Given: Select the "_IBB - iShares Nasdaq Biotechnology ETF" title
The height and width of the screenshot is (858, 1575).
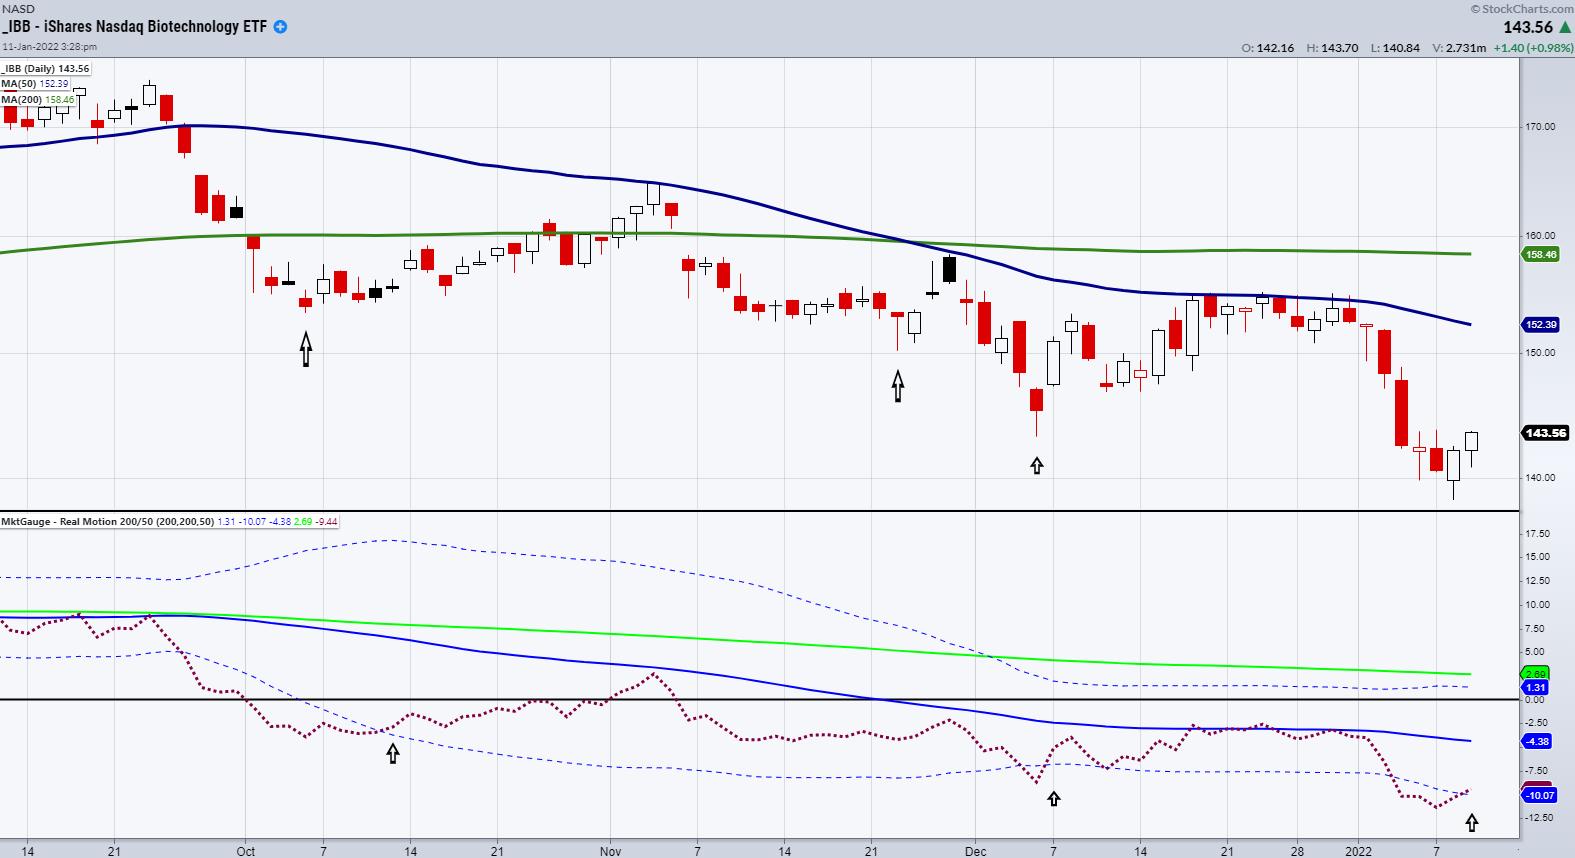Looking at the screenshot, I should tap(135, 27).
